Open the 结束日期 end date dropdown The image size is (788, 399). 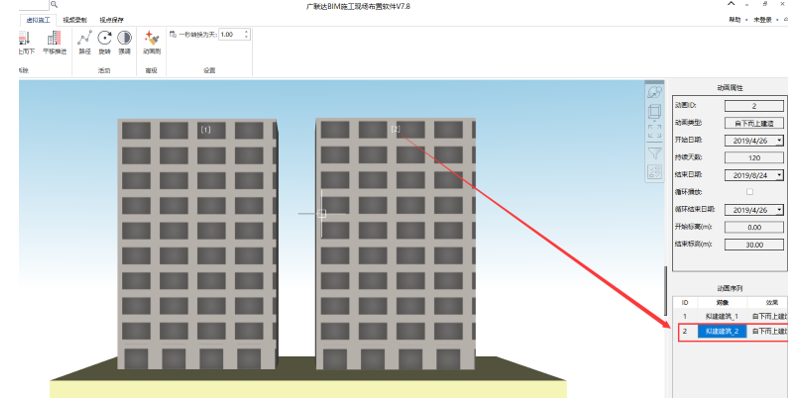tap(779, 175)
